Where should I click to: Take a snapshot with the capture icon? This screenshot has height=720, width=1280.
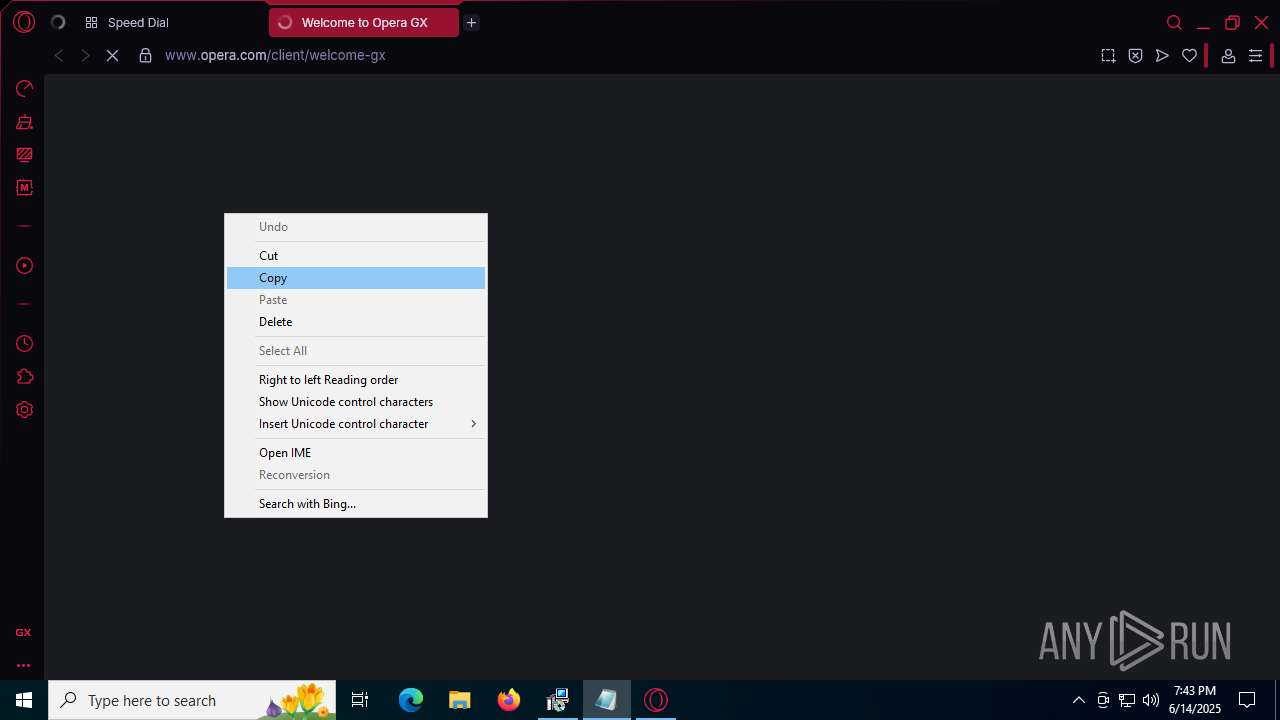[1108, 56]
